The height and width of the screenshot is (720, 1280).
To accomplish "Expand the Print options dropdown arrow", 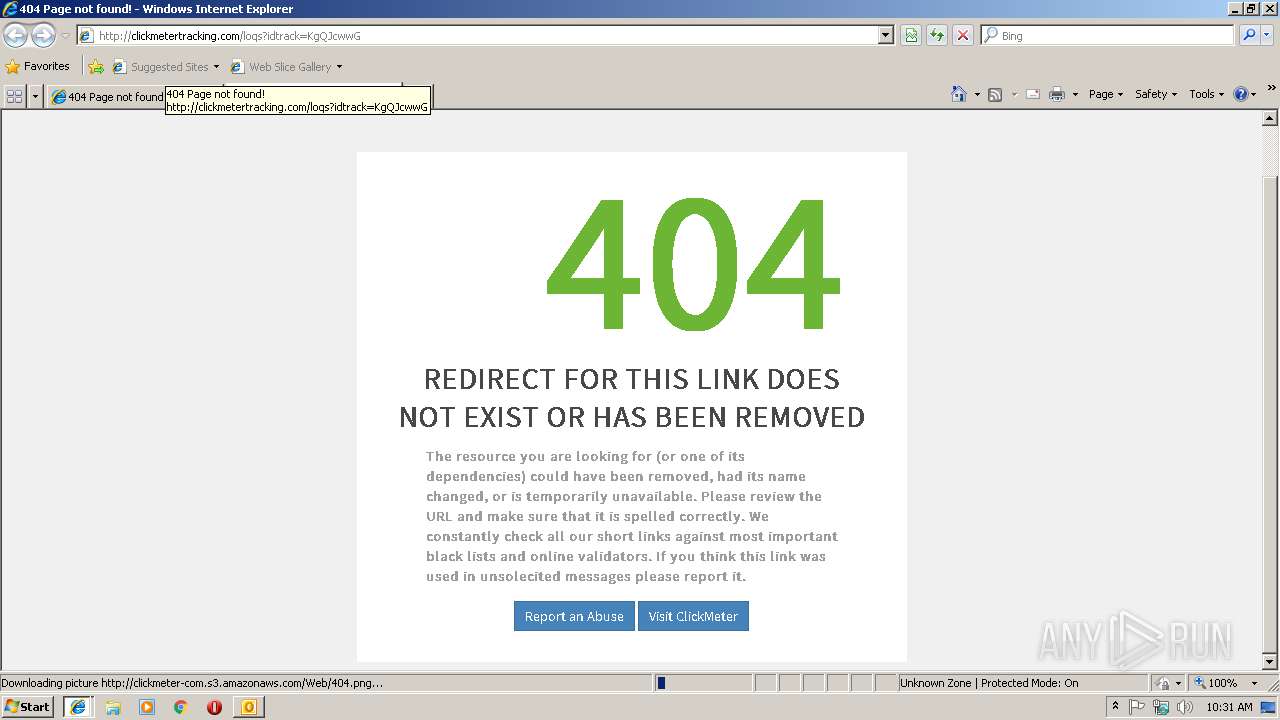I will coord(1075,94).
